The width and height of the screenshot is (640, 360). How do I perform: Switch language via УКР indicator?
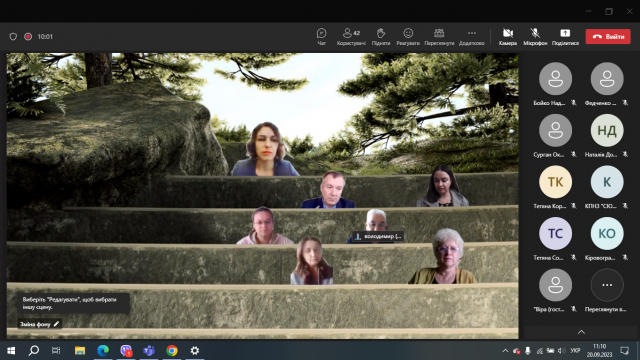click(576, 351)
